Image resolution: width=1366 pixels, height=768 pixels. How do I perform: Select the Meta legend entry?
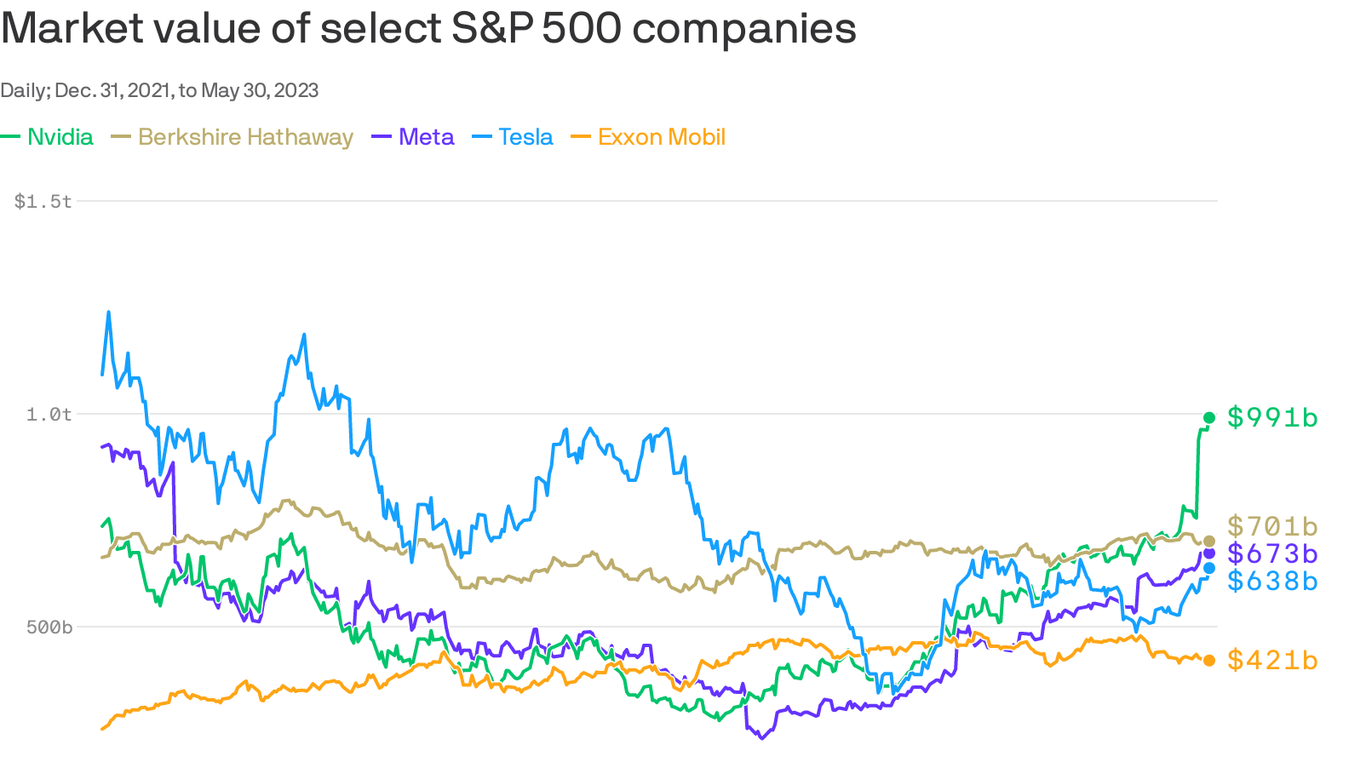tap(426, 137)
